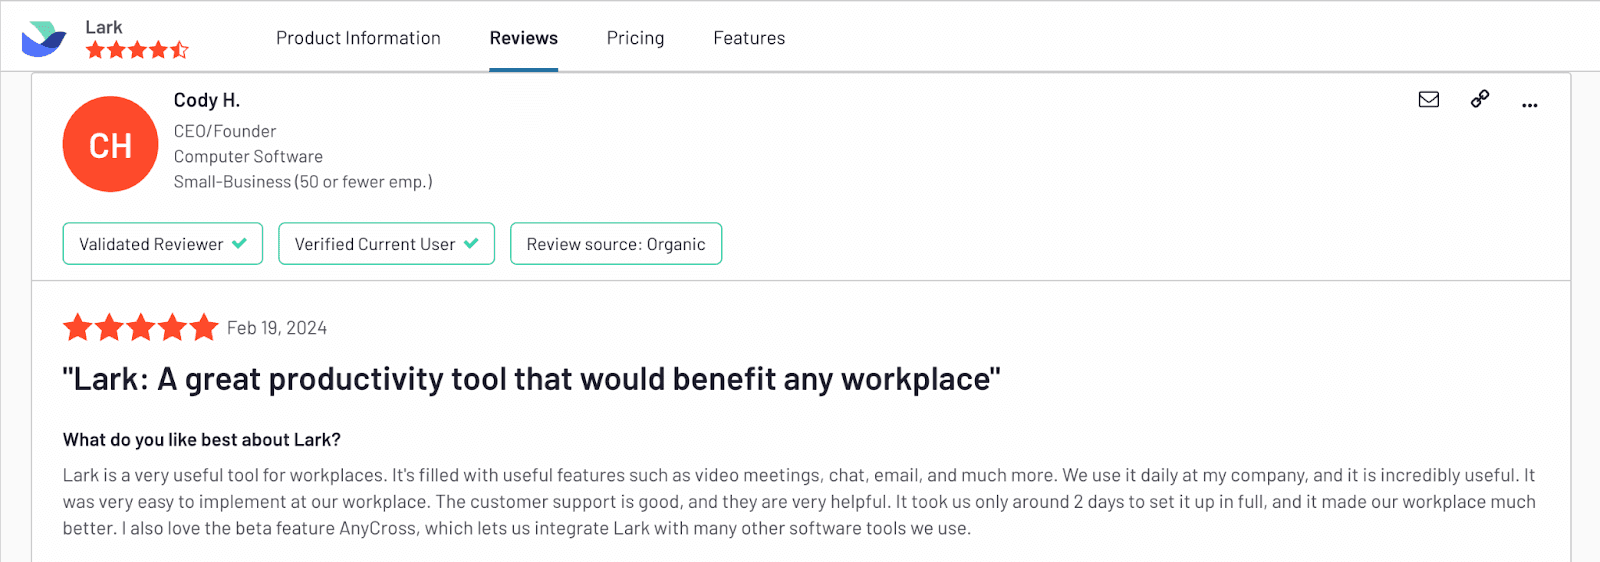Click the CEO/Founder text
Image resolution: width=1600 pixels, height=562 pixels.
click(x=225, y=131)
